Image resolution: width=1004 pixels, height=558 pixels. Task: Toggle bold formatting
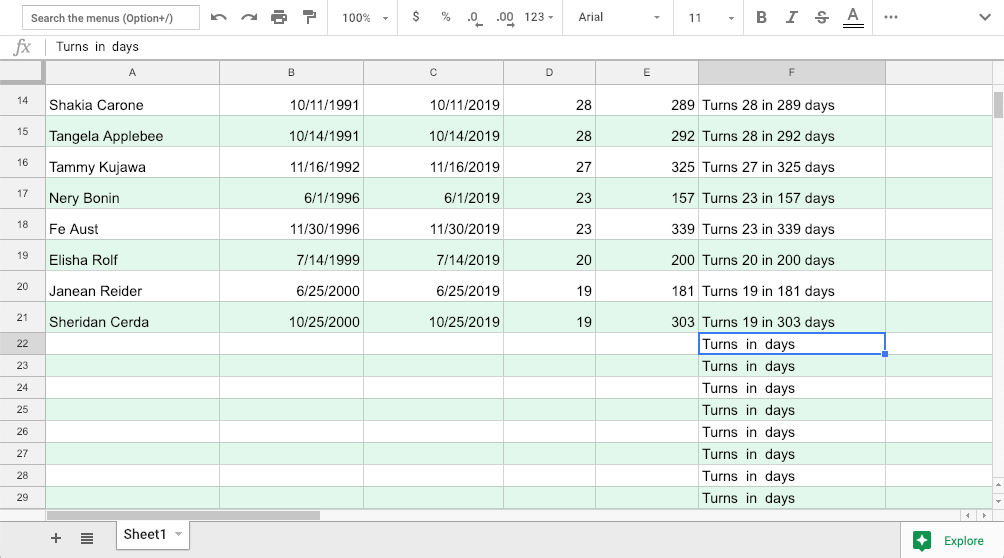click(762, 18)
